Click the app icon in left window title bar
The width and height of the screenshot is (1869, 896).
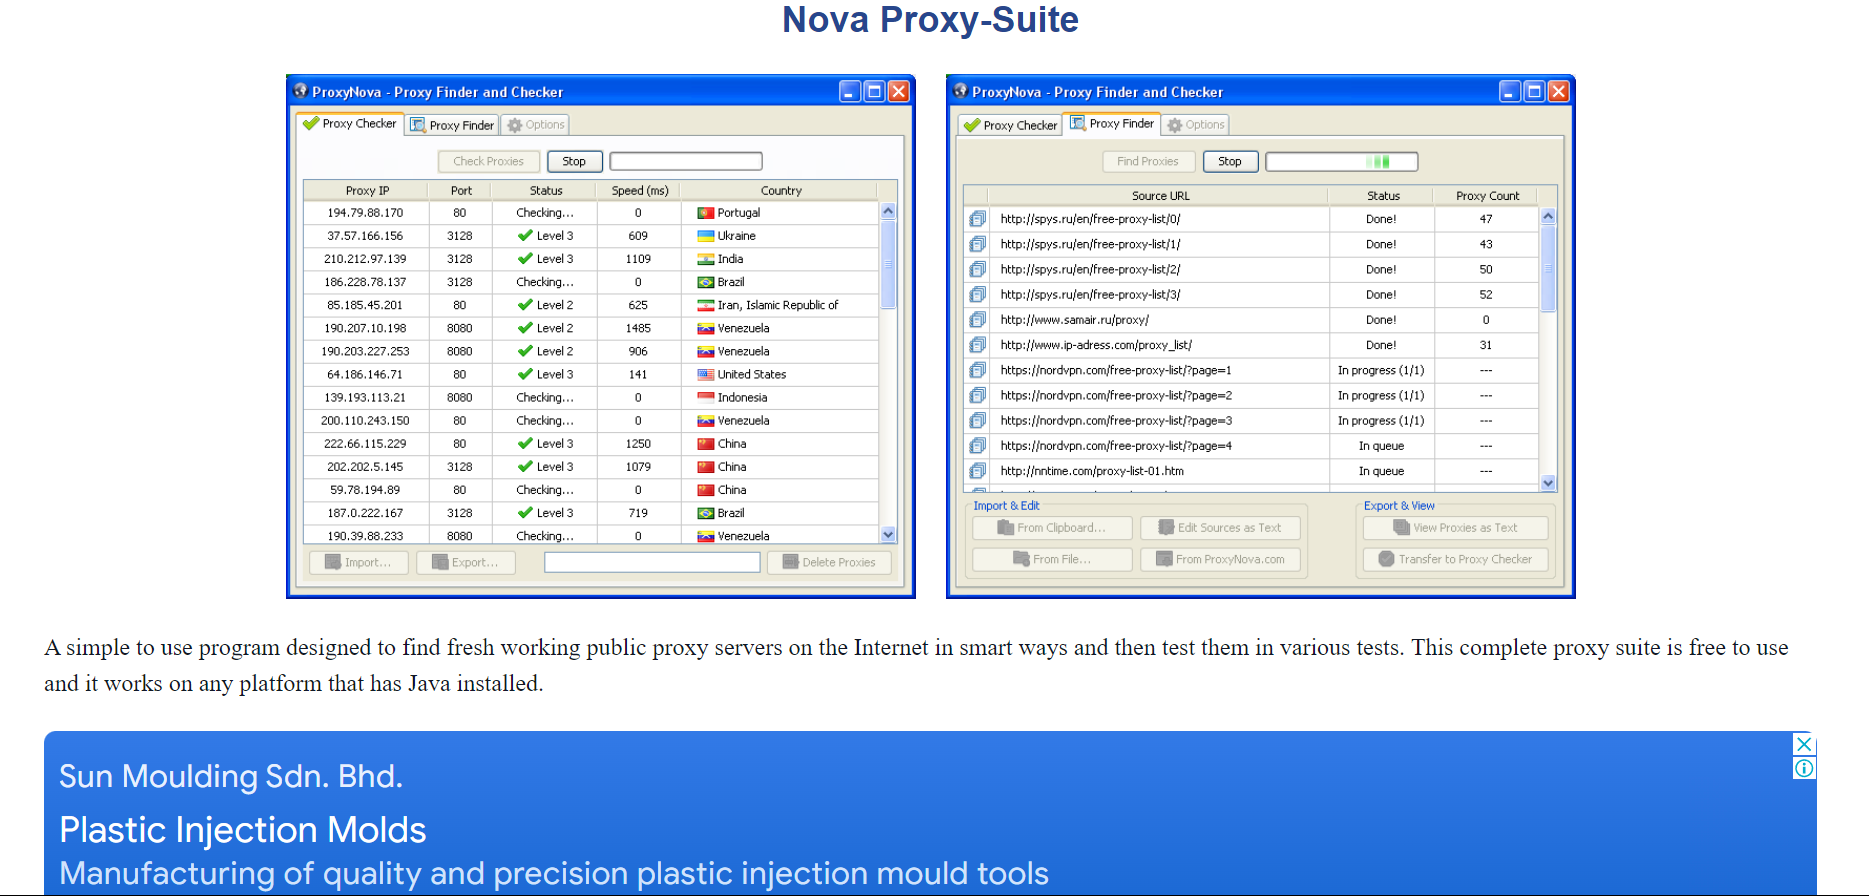click(300, 91)
